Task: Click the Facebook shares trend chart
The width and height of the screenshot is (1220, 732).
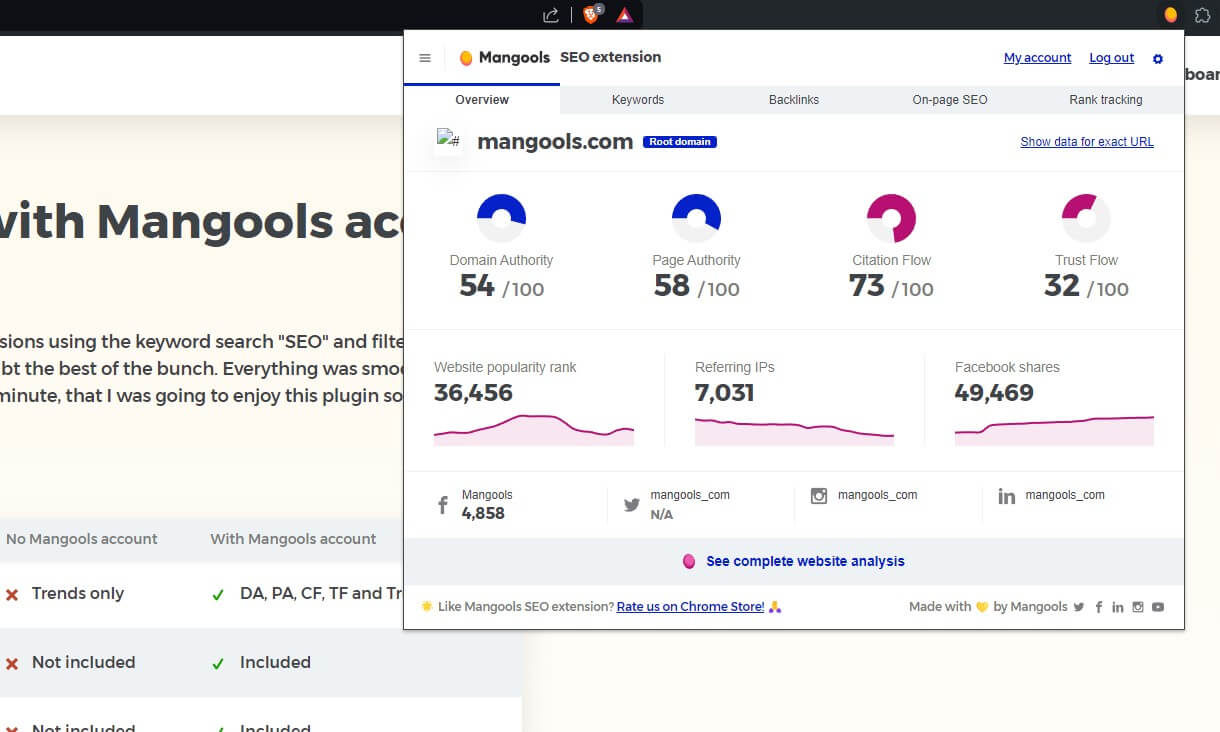Action: pos(1054,431)
